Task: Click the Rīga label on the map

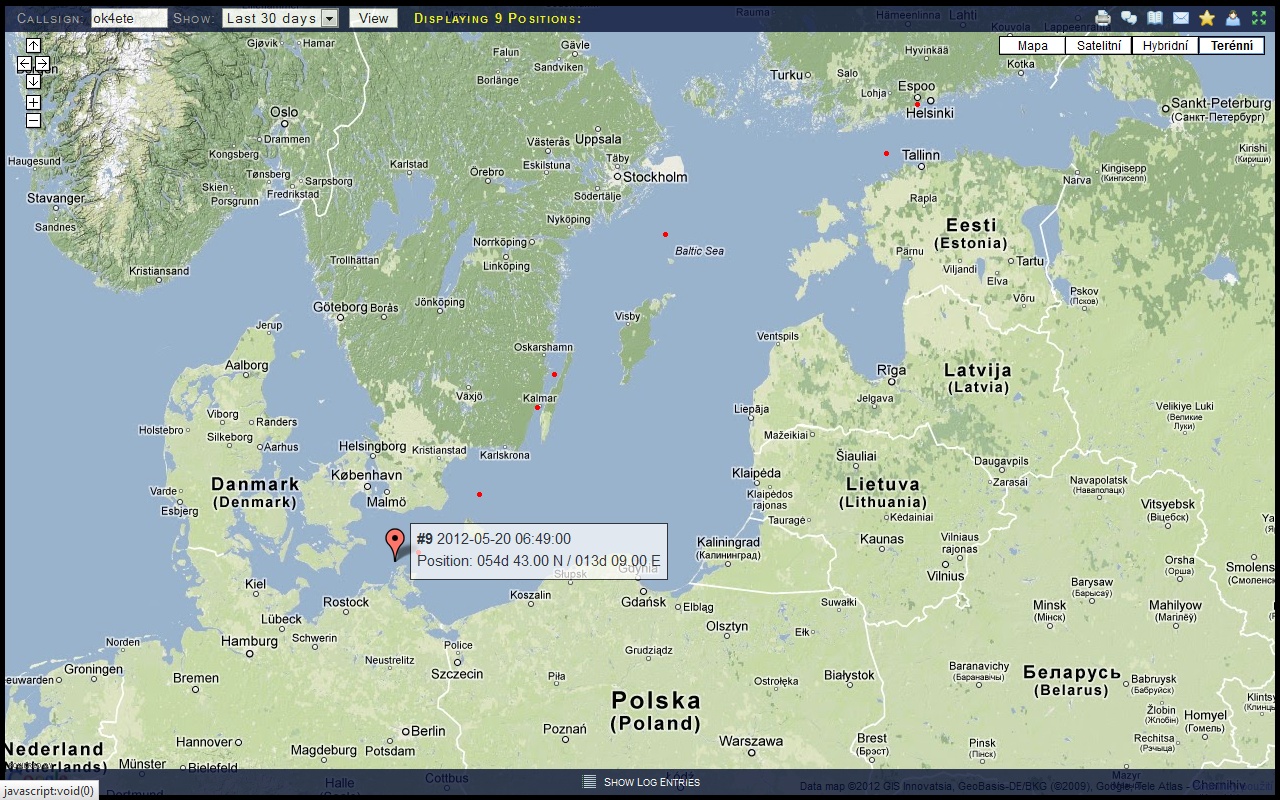Action: tap(892, 370)
